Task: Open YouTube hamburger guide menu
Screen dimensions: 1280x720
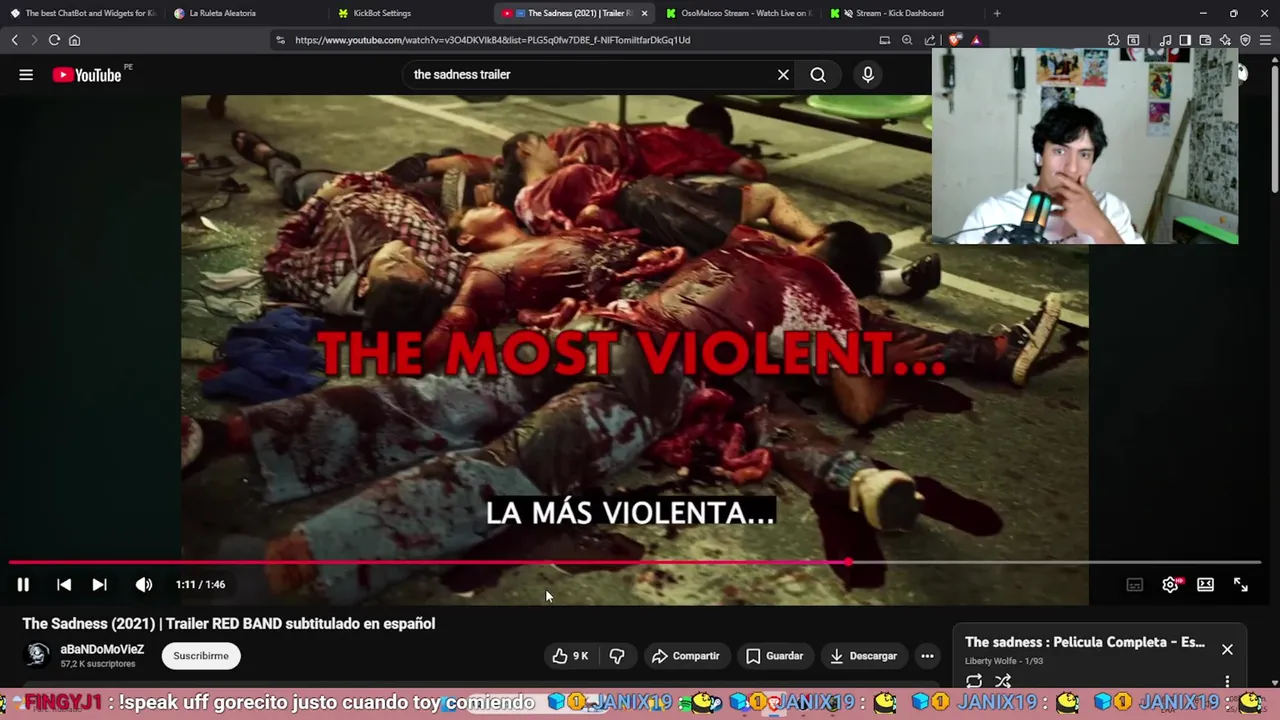Action: [x=26, y=75]
